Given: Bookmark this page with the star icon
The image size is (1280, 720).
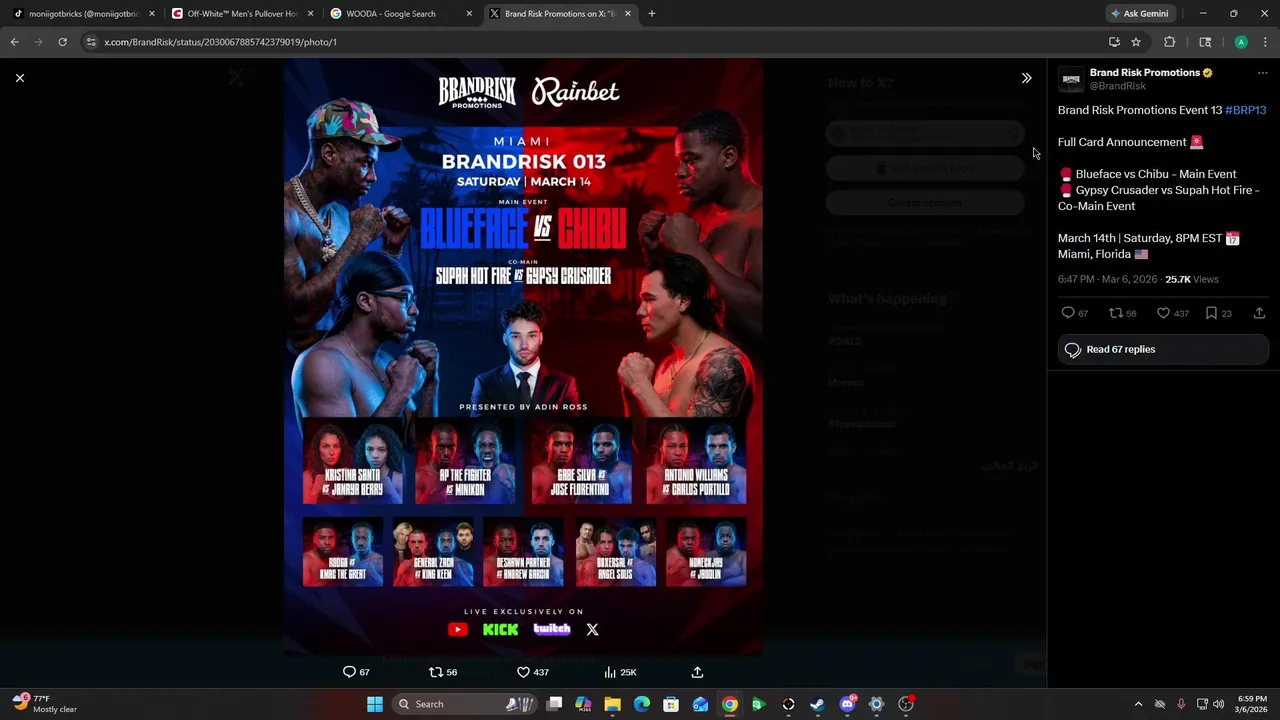Looking at the screenshot, I should 1136,42.
